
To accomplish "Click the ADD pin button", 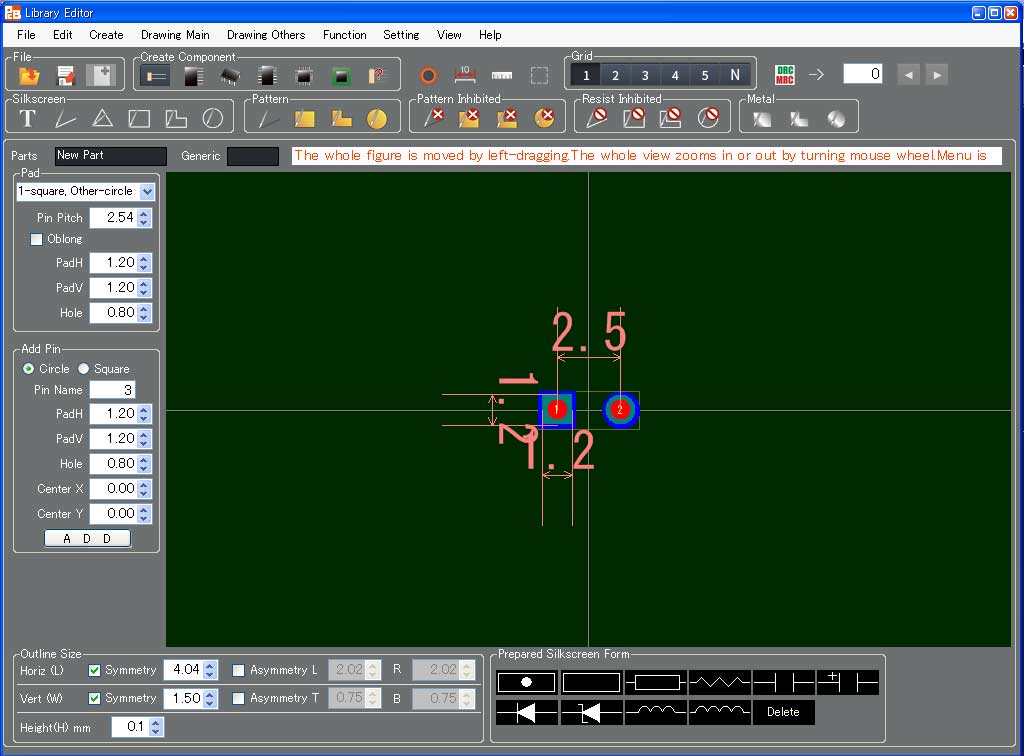I will click(88, 539).
